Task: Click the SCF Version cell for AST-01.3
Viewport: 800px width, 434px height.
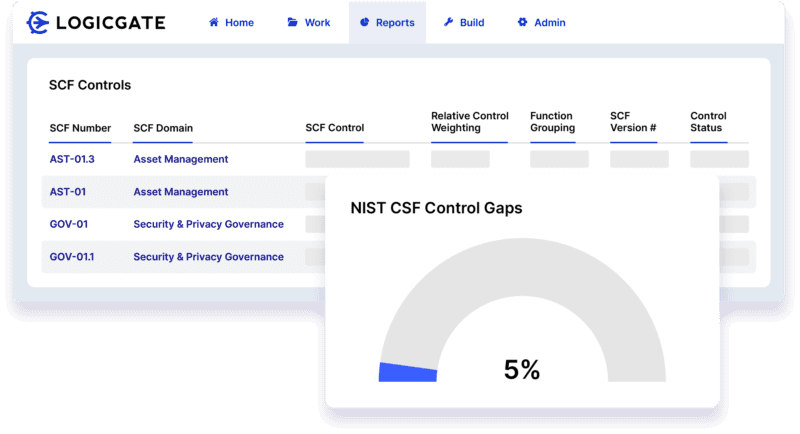Action: 639,159
